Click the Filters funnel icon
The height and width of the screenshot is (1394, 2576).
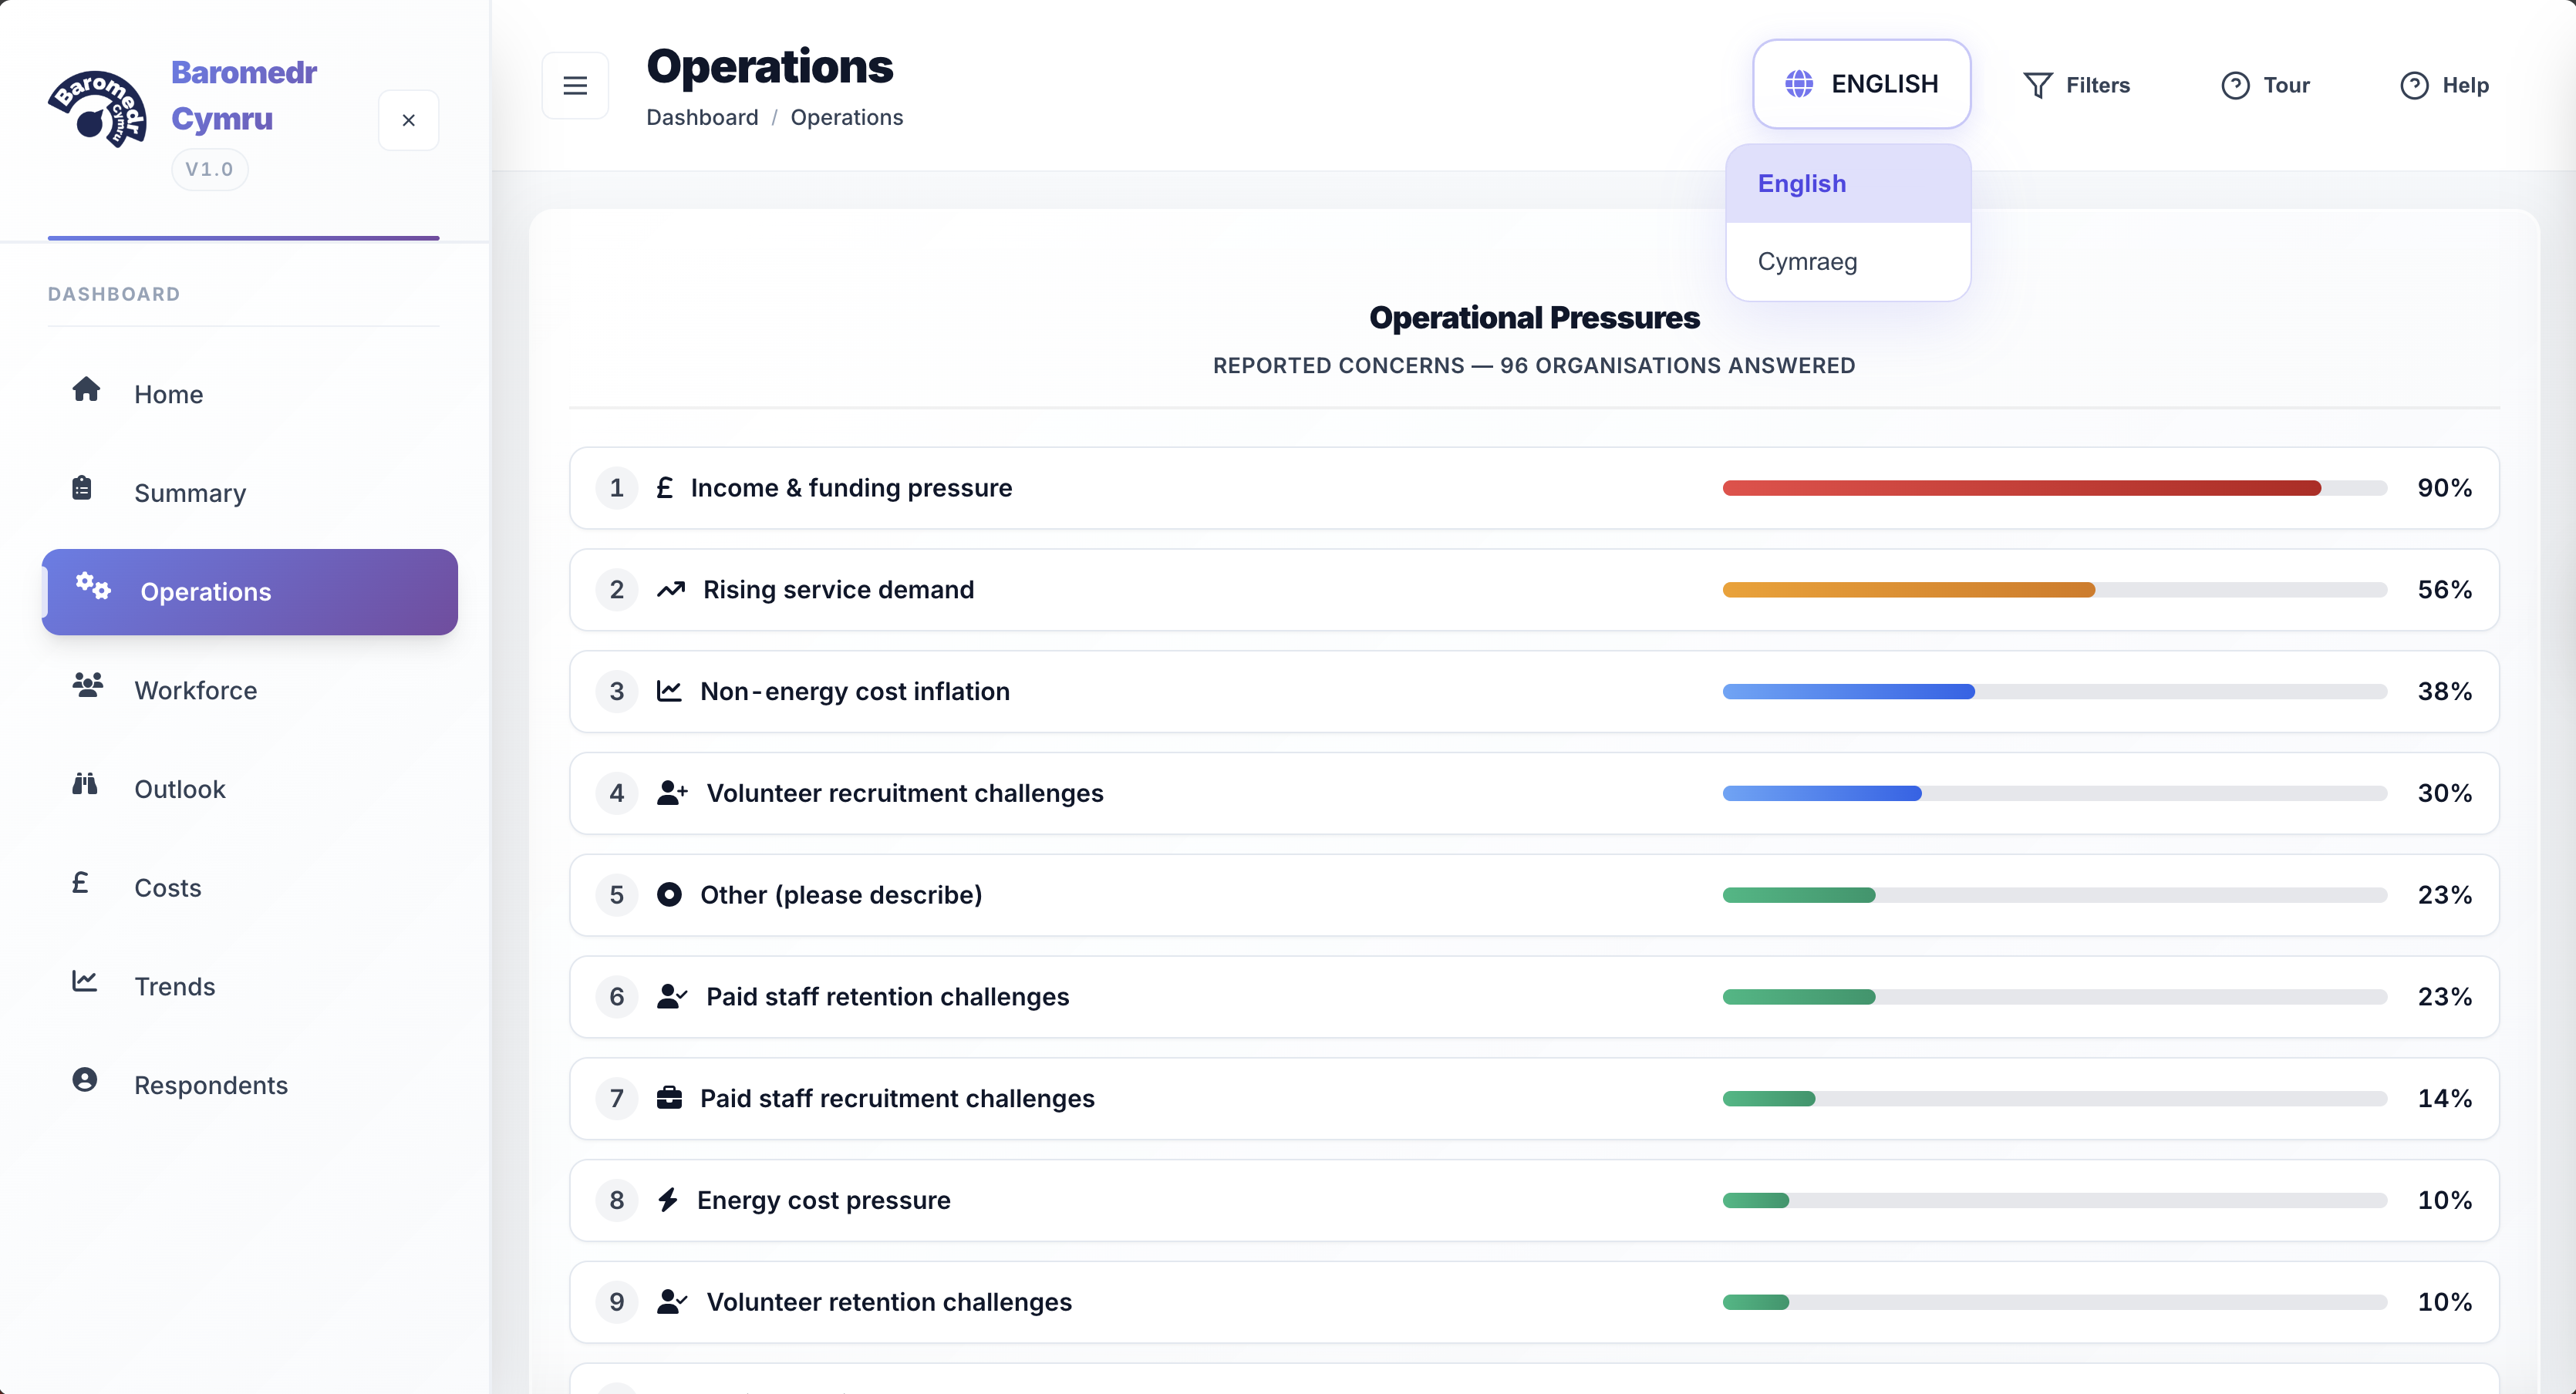pyautogui.click(x=2038, y=85)
